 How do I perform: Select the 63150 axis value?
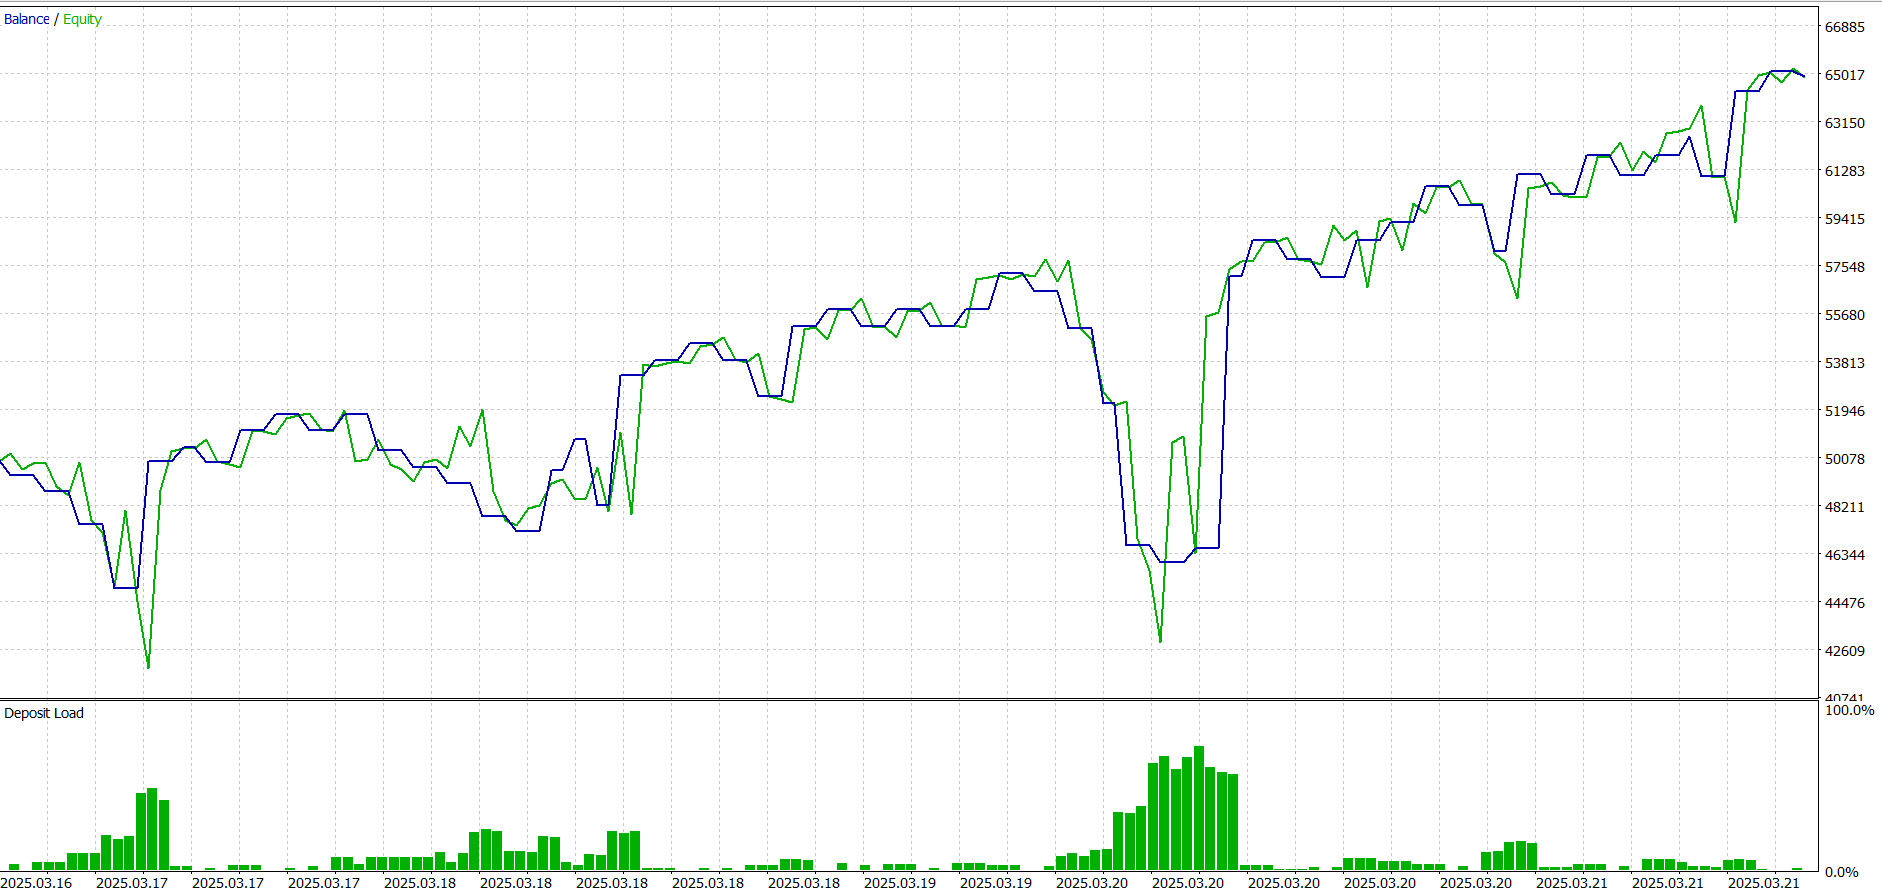tap(1844, 123)
